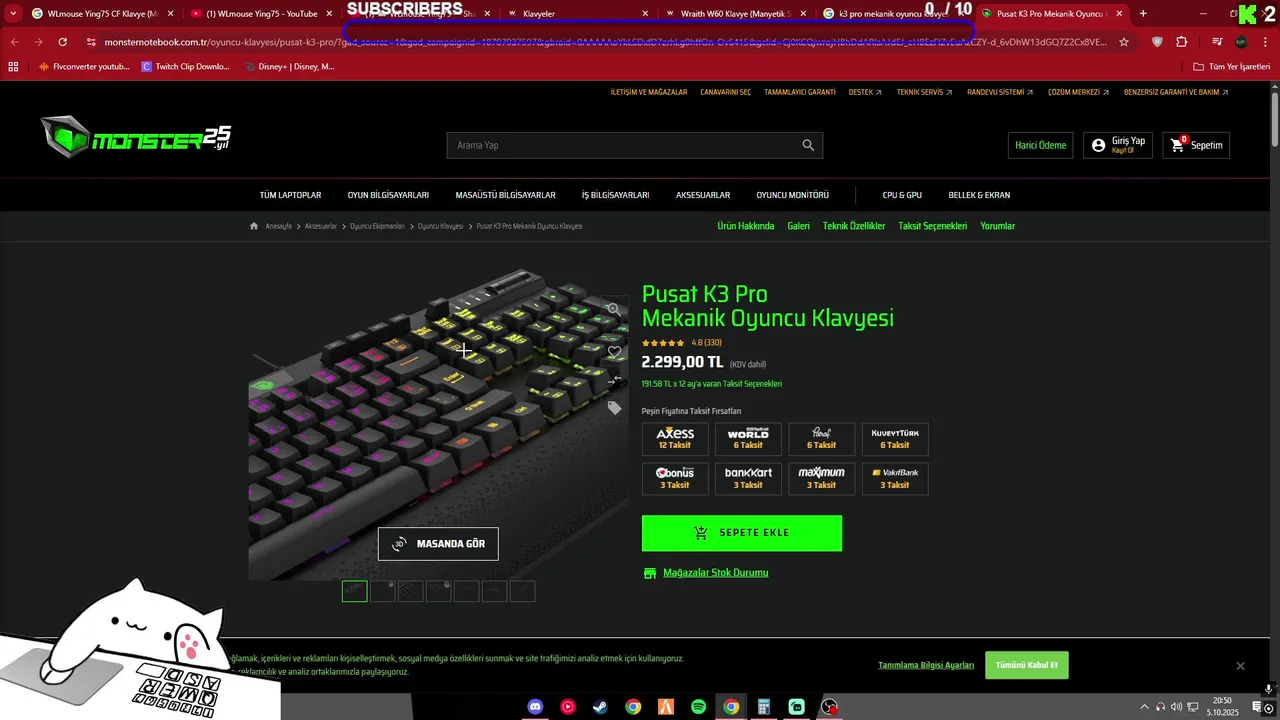Open the TÜM LAPTOPLAR menu
Image resolution: width=1280 pixels, height=720 pixels.
290,195
